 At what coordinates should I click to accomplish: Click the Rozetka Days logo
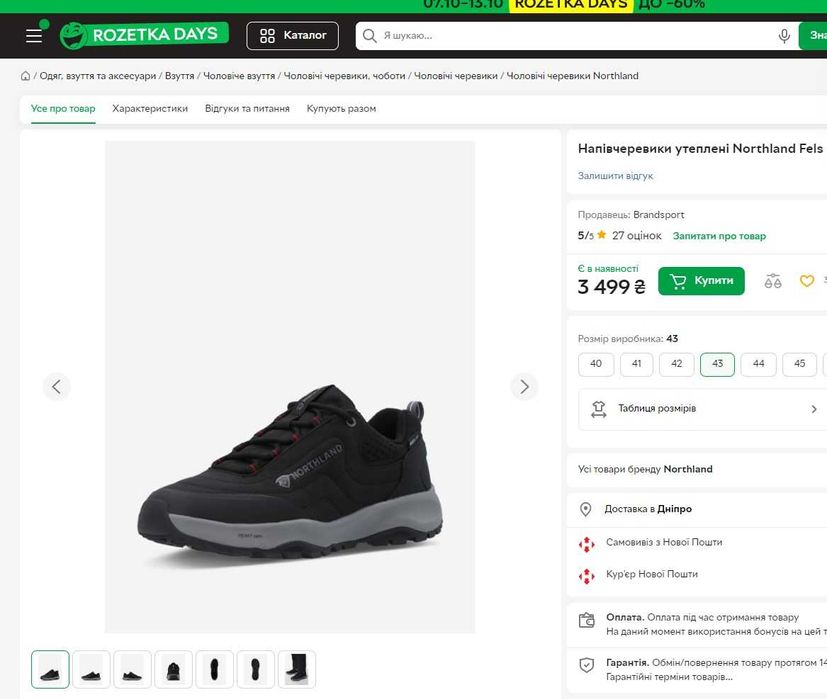click(x=144, y=35)
